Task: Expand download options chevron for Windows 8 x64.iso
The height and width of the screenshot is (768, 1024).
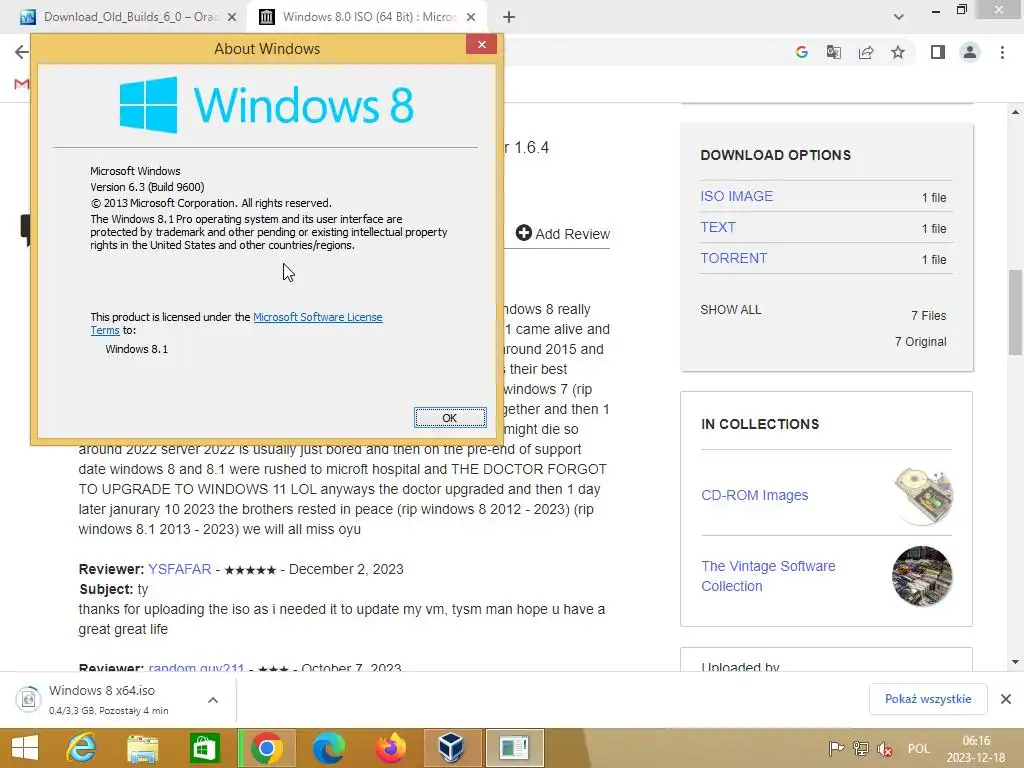Action: (213, 700)
